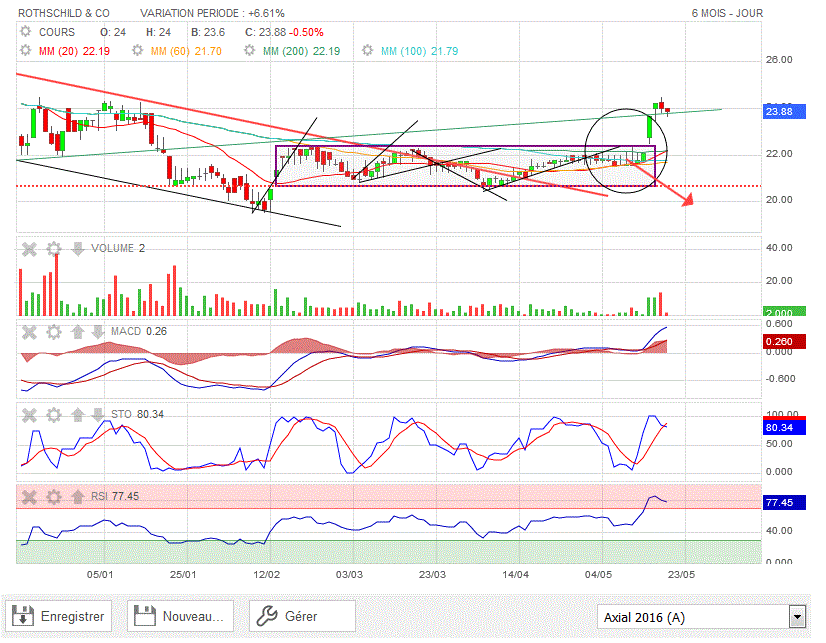Open the Gérer management button

[x=302, y=617]
